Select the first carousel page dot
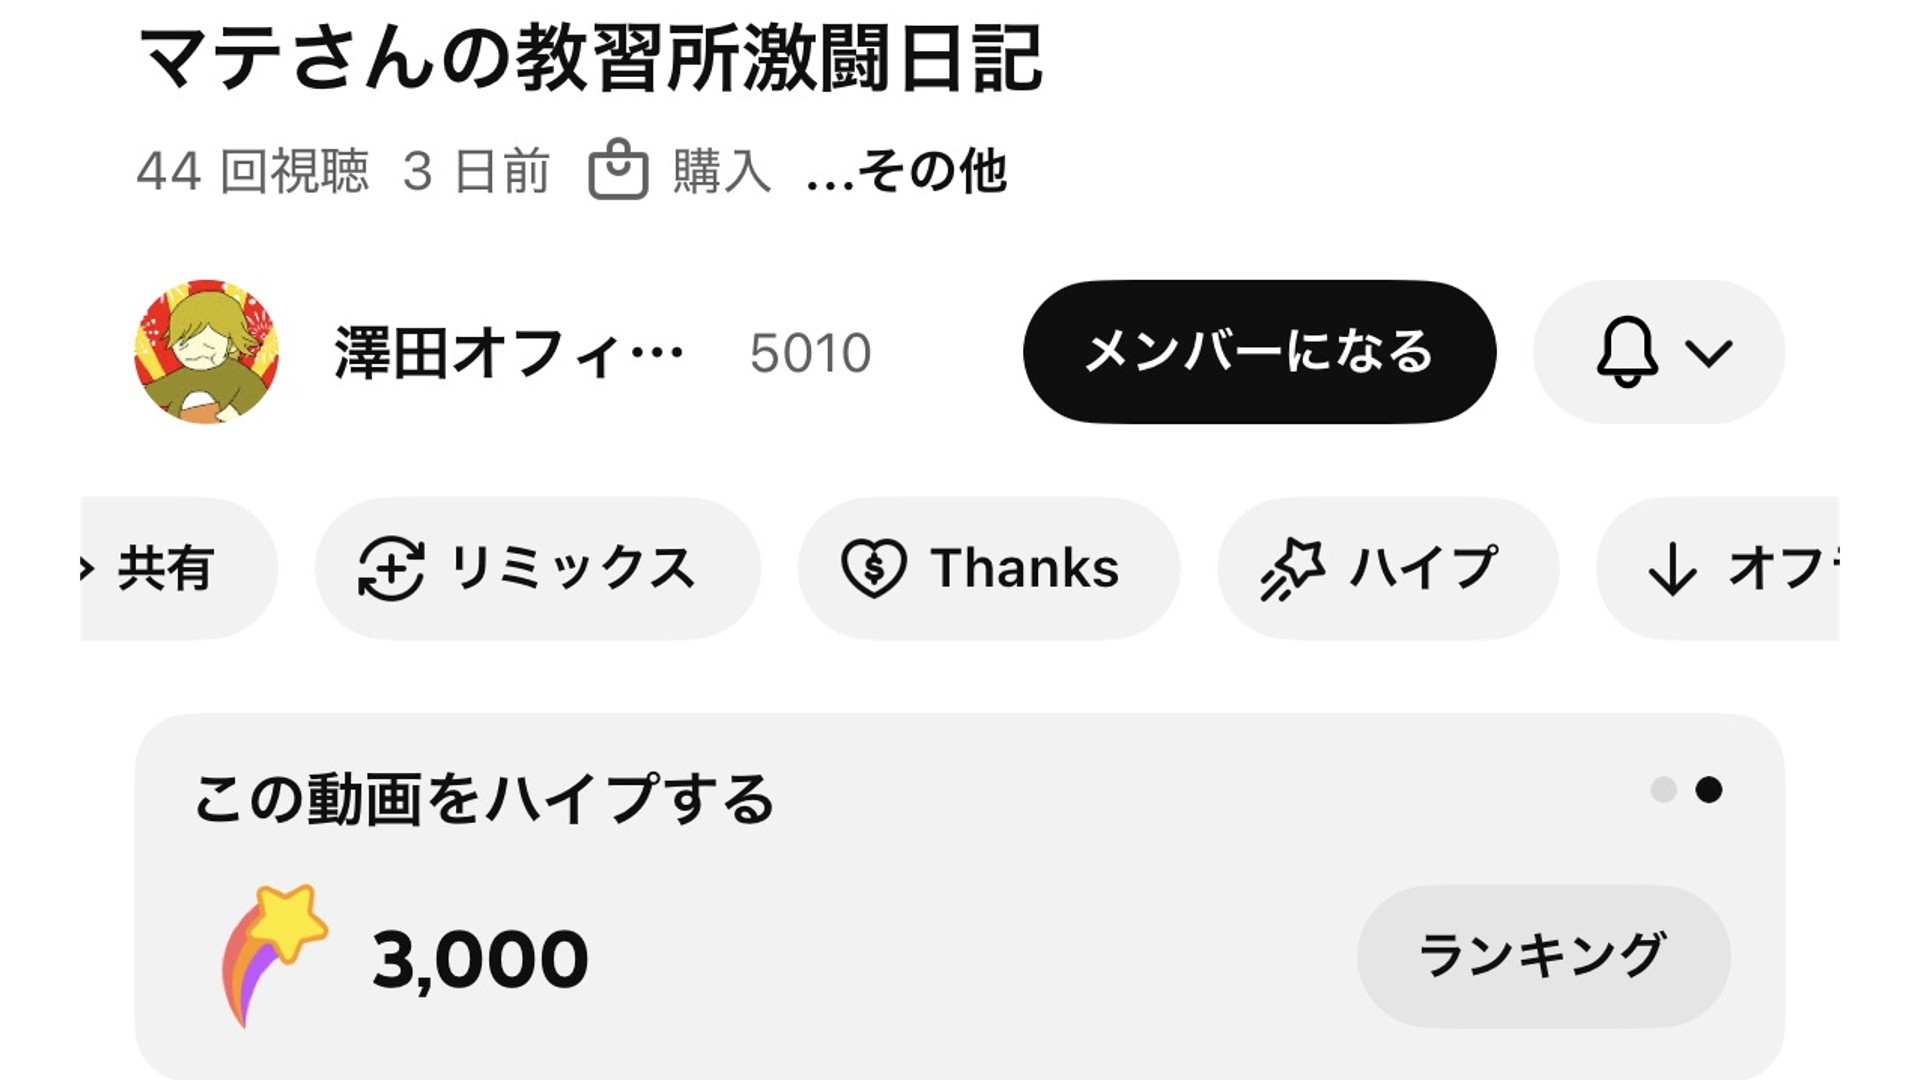The image size is (1920, 1080). 1664,790
